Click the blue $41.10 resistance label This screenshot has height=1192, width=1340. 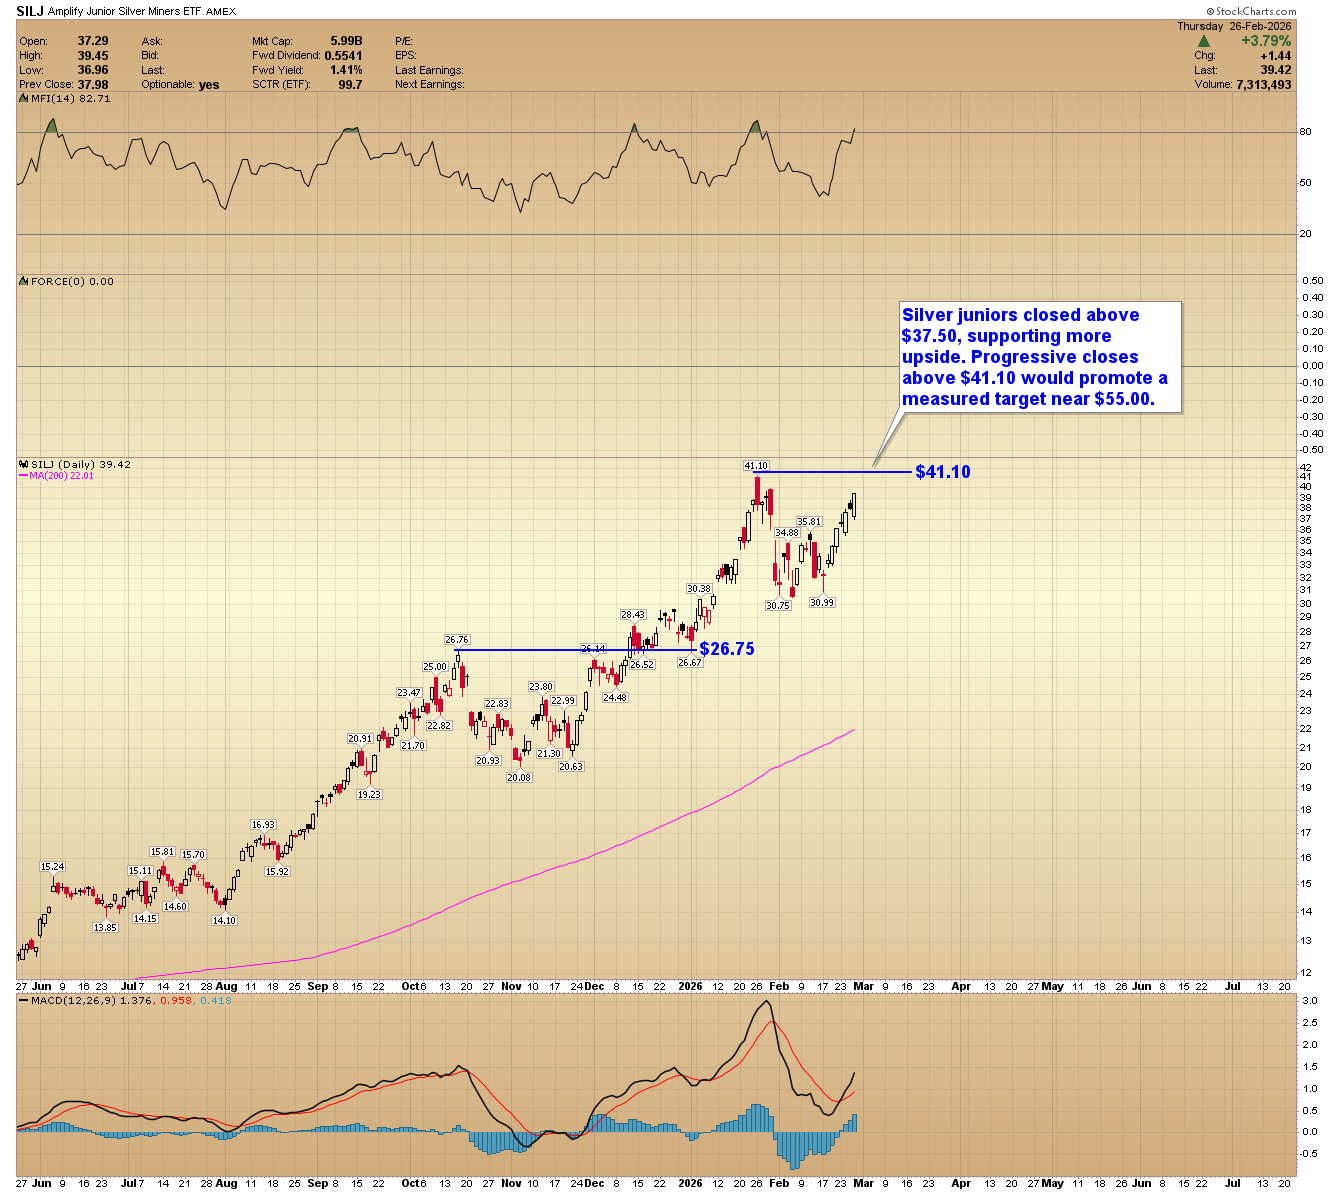942,472
